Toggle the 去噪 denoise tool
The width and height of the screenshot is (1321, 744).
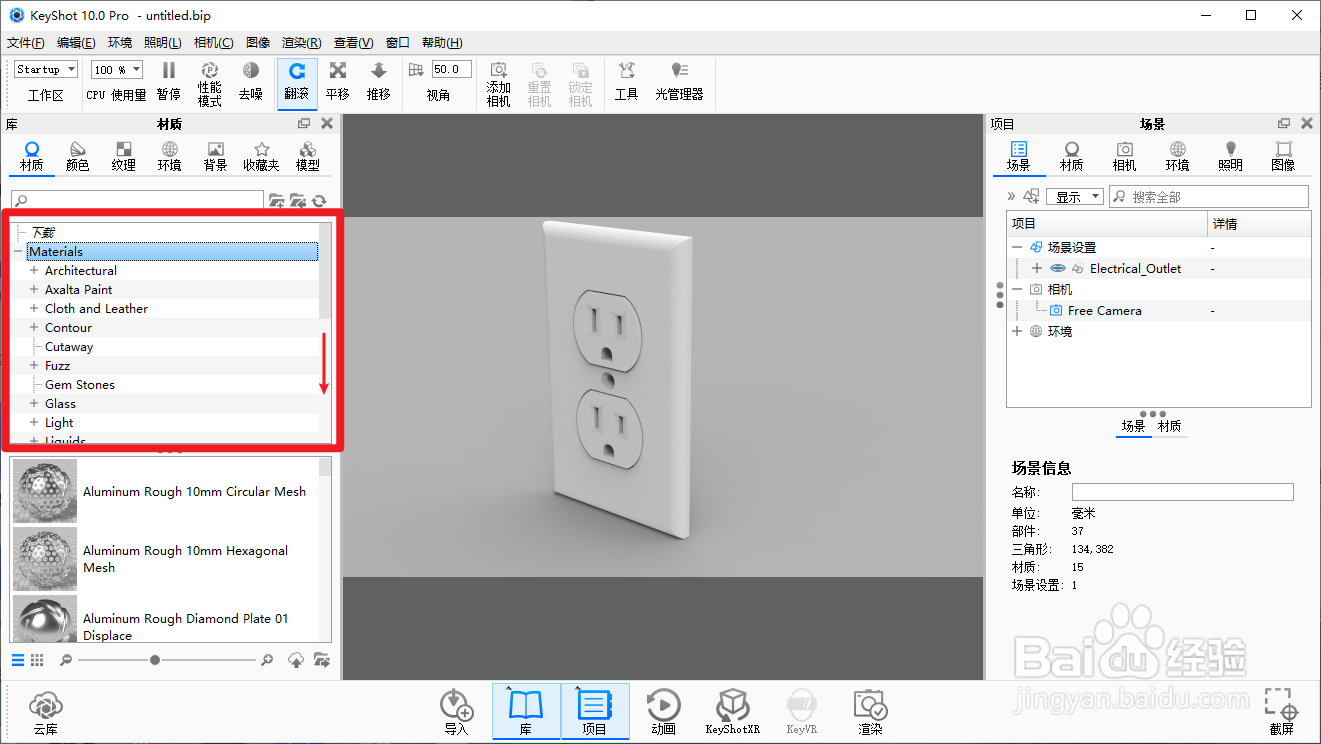pos(251,81)
